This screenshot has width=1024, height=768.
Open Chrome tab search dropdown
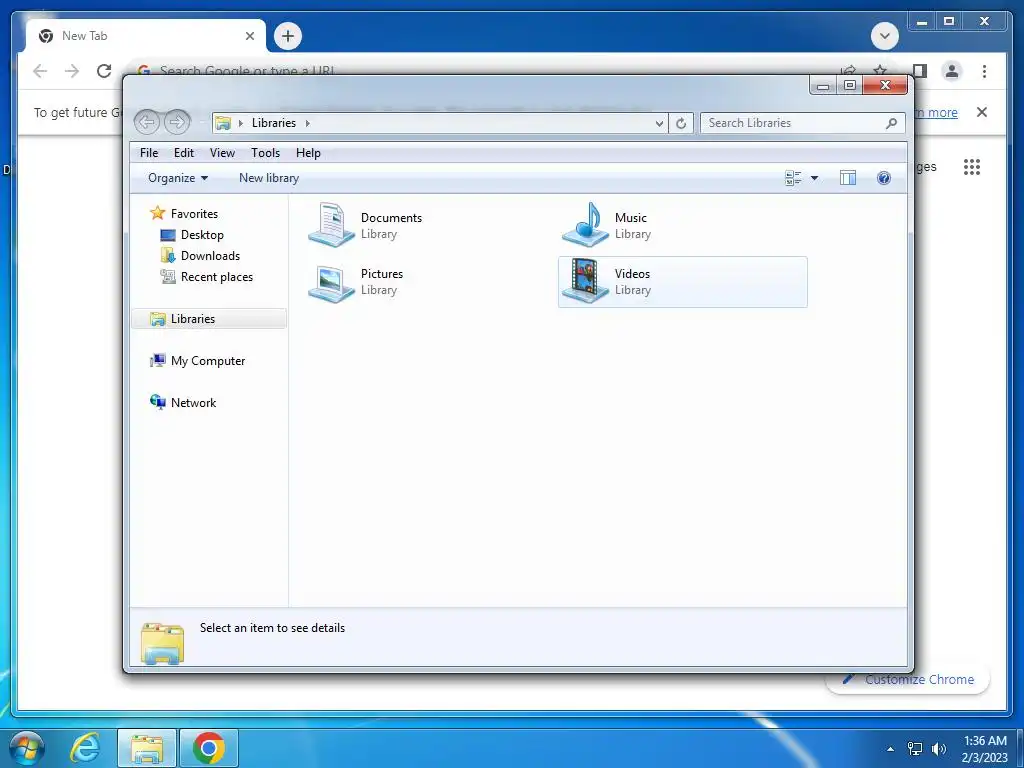[885, 36]
